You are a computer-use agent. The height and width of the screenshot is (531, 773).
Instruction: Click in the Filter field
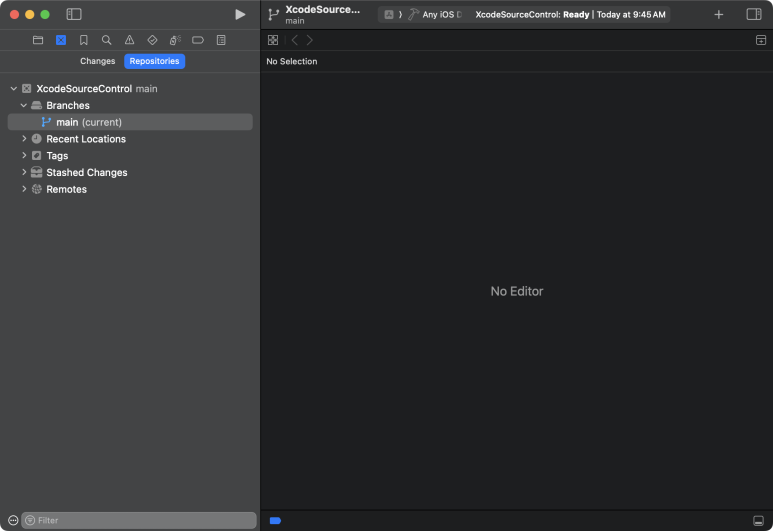(x=139, y=520)
